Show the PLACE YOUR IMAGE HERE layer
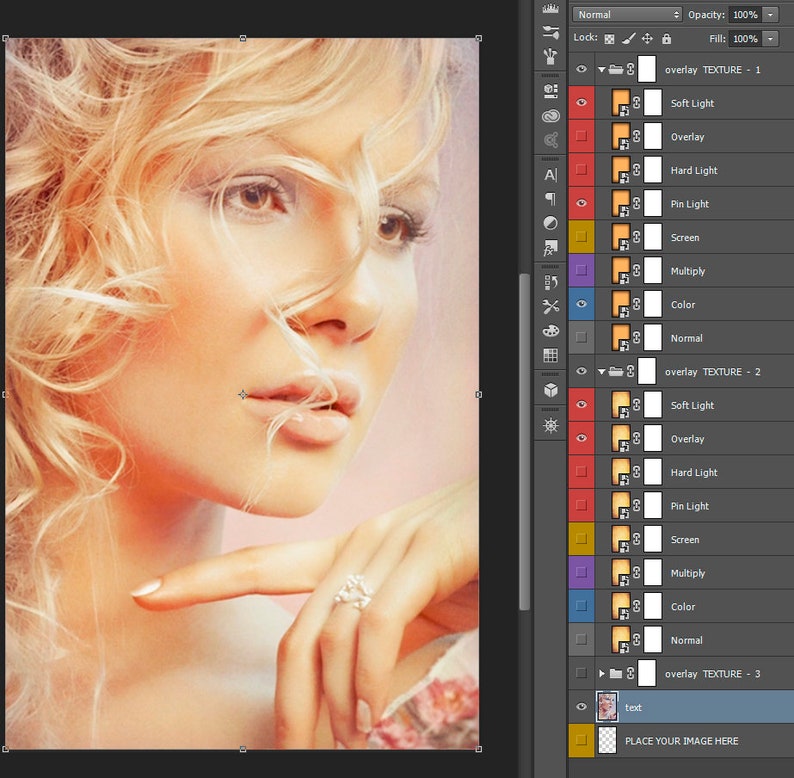 tap(581, 740)
